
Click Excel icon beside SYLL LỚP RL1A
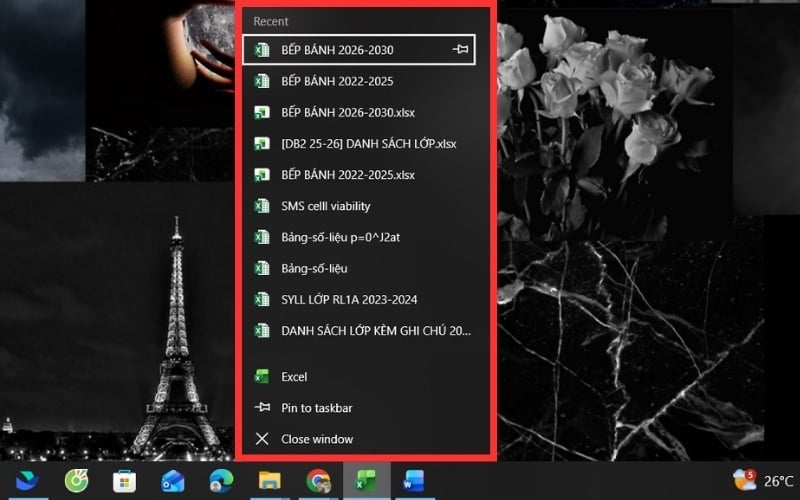click(x=262, y=299)
